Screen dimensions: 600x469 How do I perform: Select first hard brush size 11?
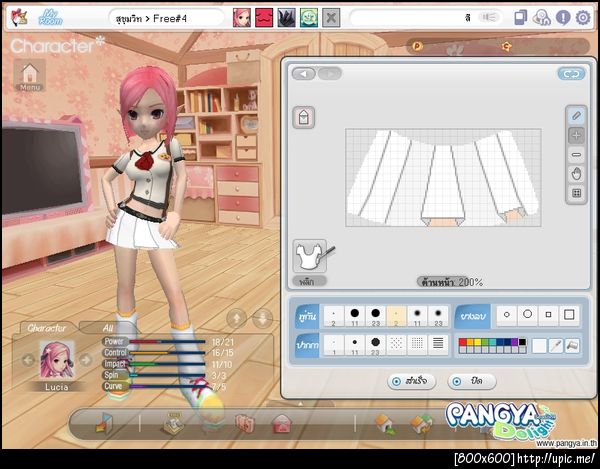[x=355, y=316]
